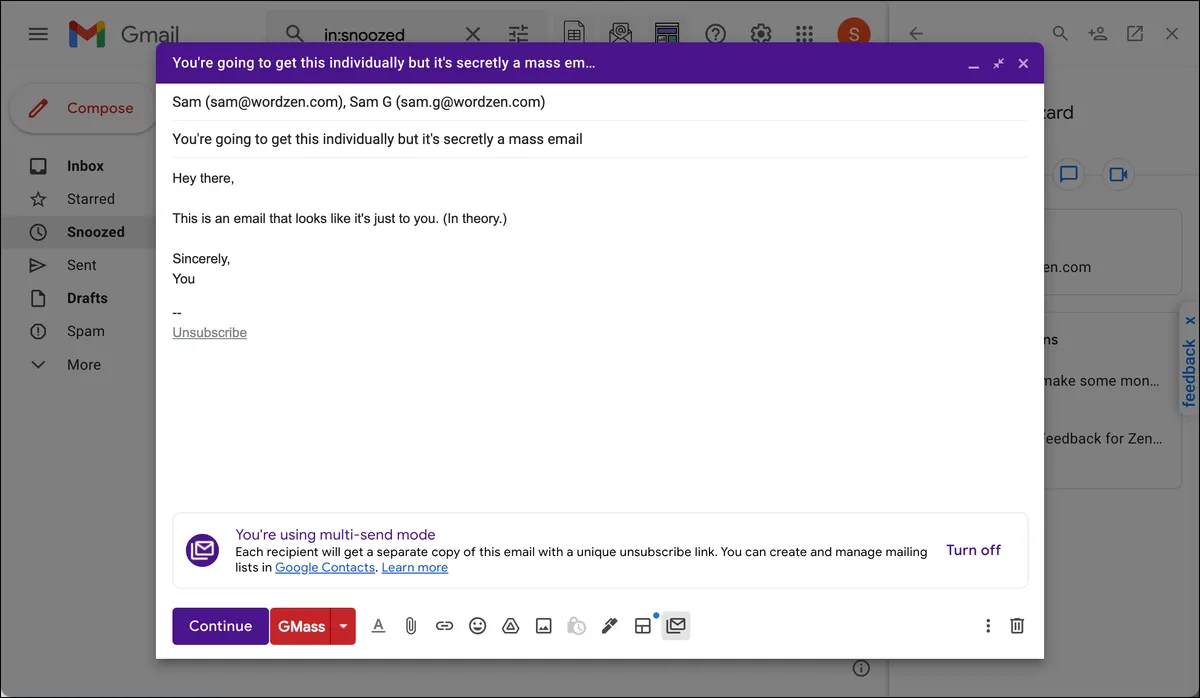Click the GMass reports icon in header
This screenshot has height=698, width=1200.
pos(667,33)
